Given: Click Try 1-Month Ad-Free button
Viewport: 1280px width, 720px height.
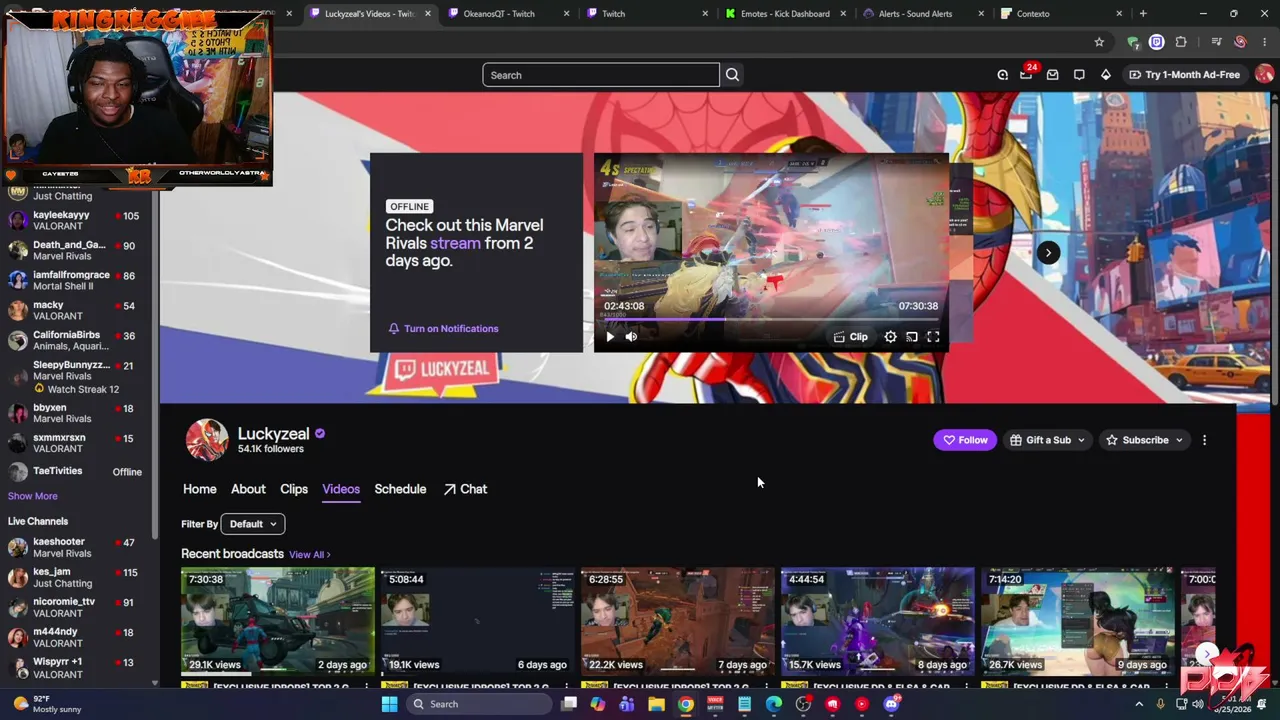Looking at the screenshot, I should pyautogui.click(x=1184, y=75).
